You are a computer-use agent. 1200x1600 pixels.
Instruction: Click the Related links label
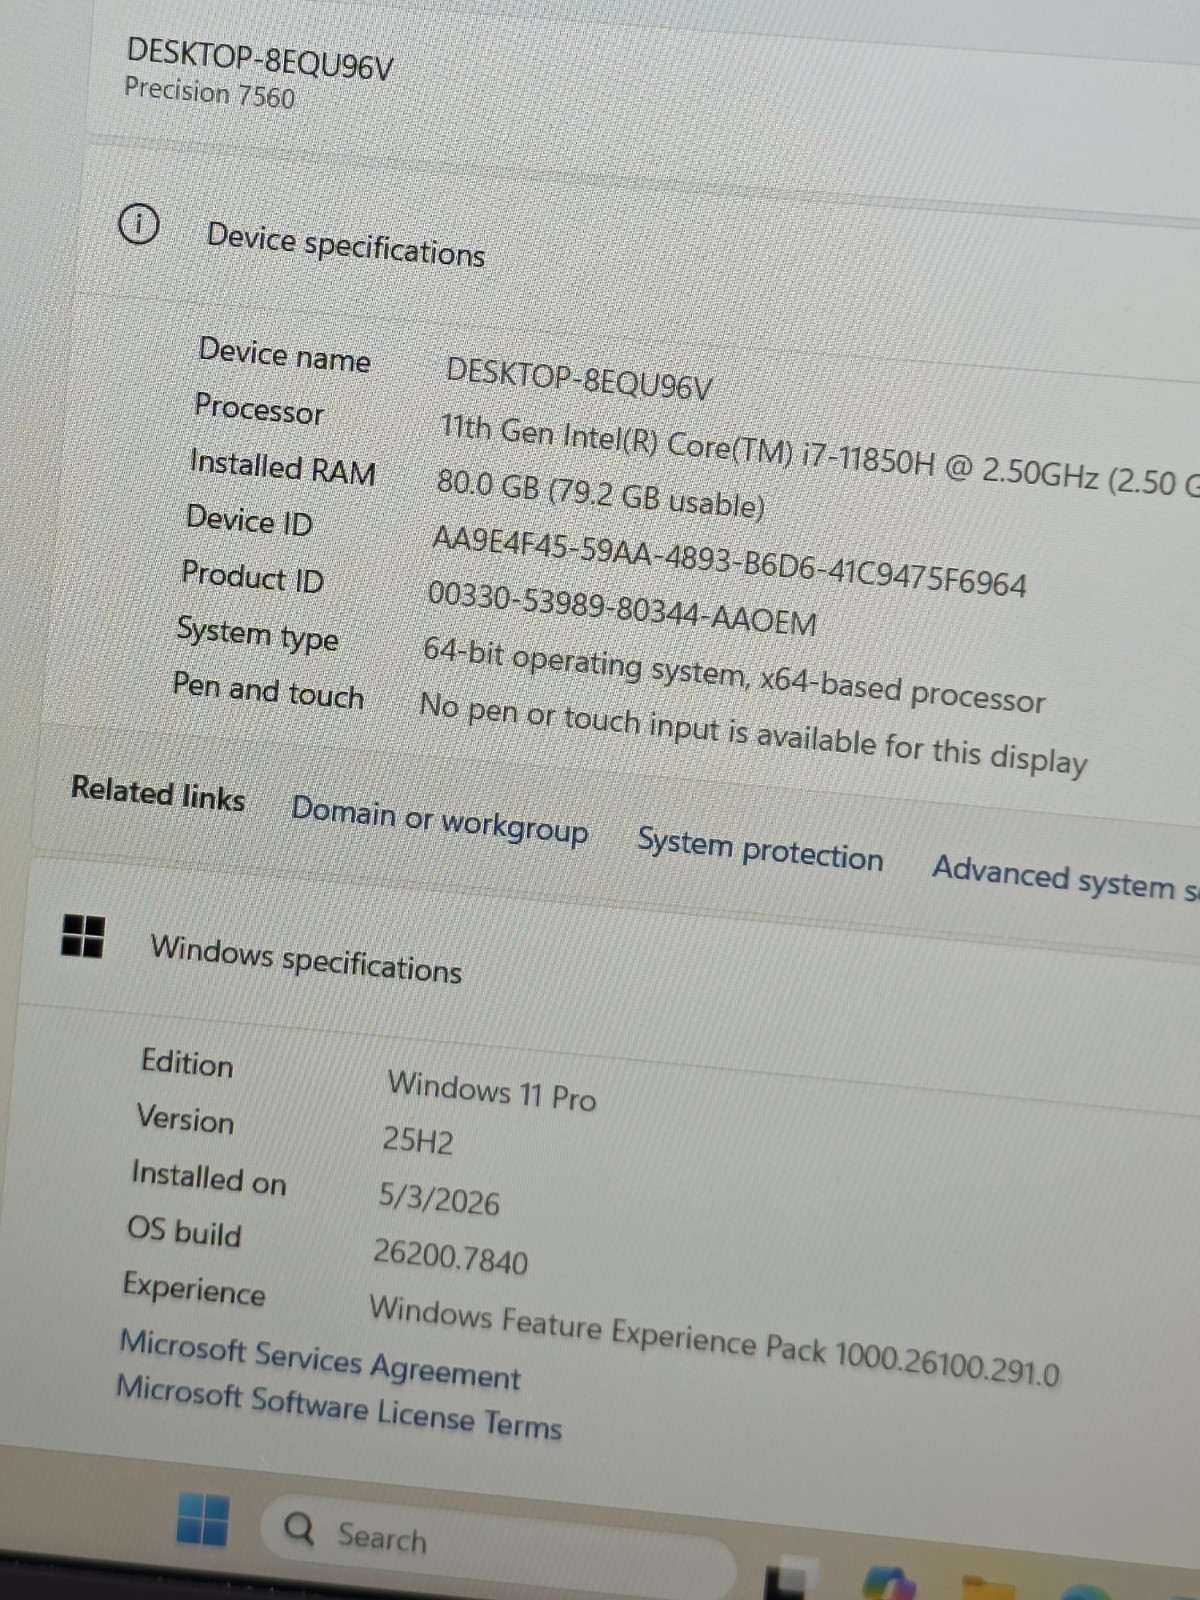(x=158, y=793)
